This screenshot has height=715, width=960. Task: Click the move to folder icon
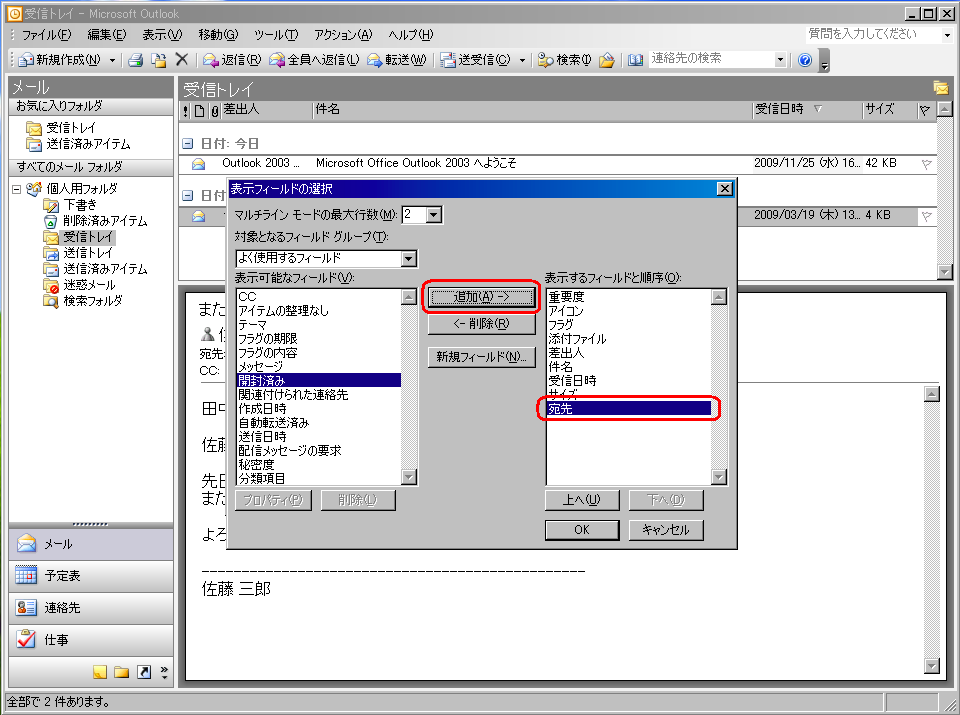[x=159, y=60]
